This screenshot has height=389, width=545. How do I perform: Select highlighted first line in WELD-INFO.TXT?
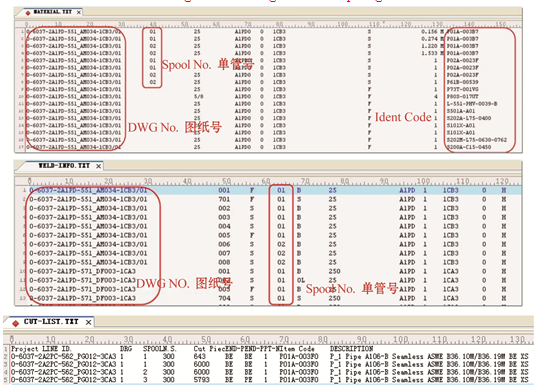[268, 190]
